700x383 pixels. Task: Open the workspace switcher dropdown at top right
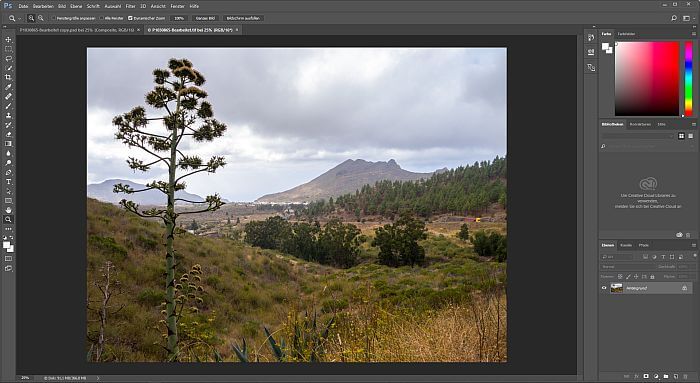(687, 18)
